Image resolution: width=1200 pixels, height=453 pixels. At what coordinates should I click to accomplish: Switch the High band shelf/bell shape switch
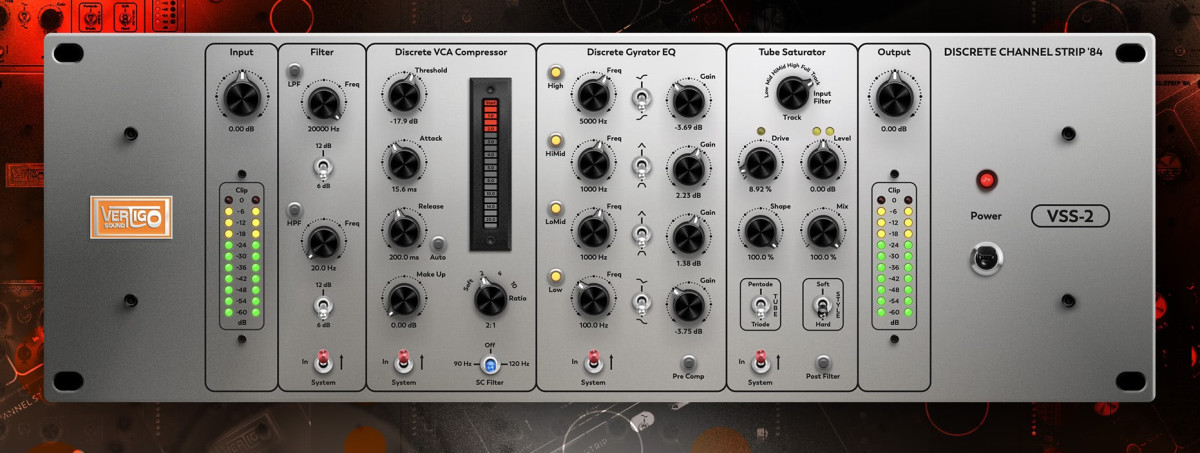coord(640,97)
